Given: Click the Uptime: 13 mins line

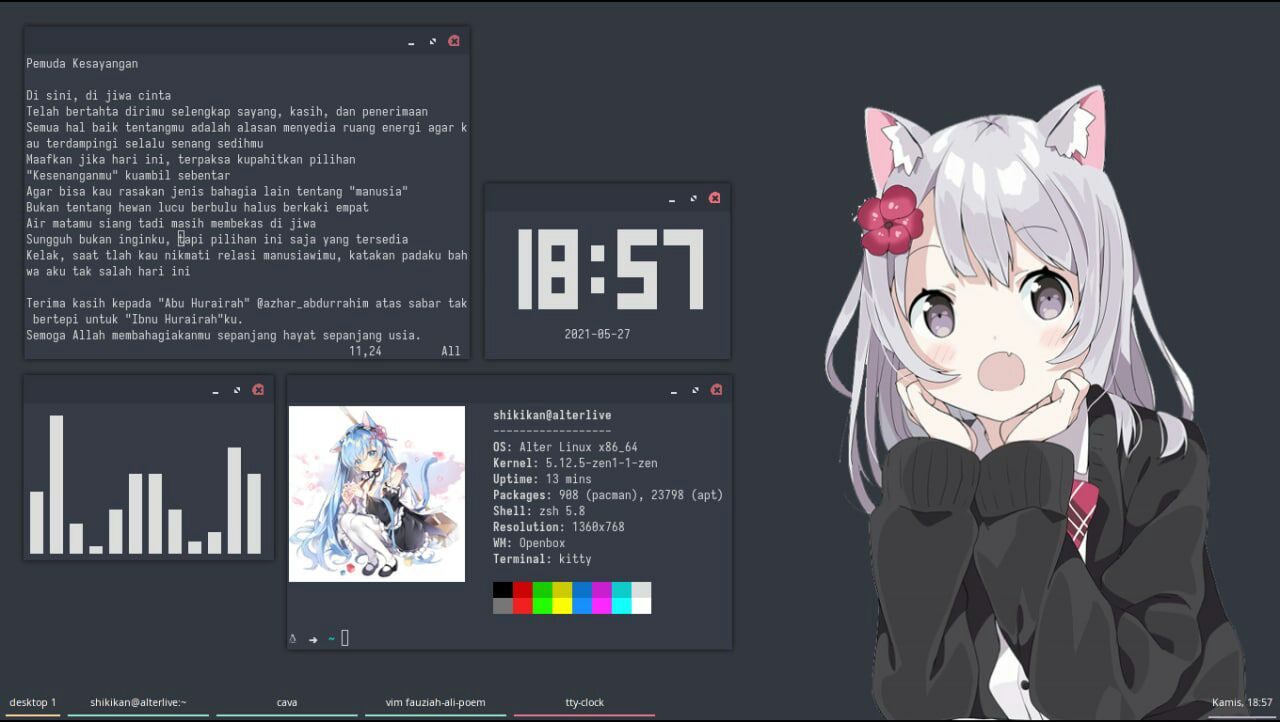Looking at the screenshot, I should click(x=542, y=479).
